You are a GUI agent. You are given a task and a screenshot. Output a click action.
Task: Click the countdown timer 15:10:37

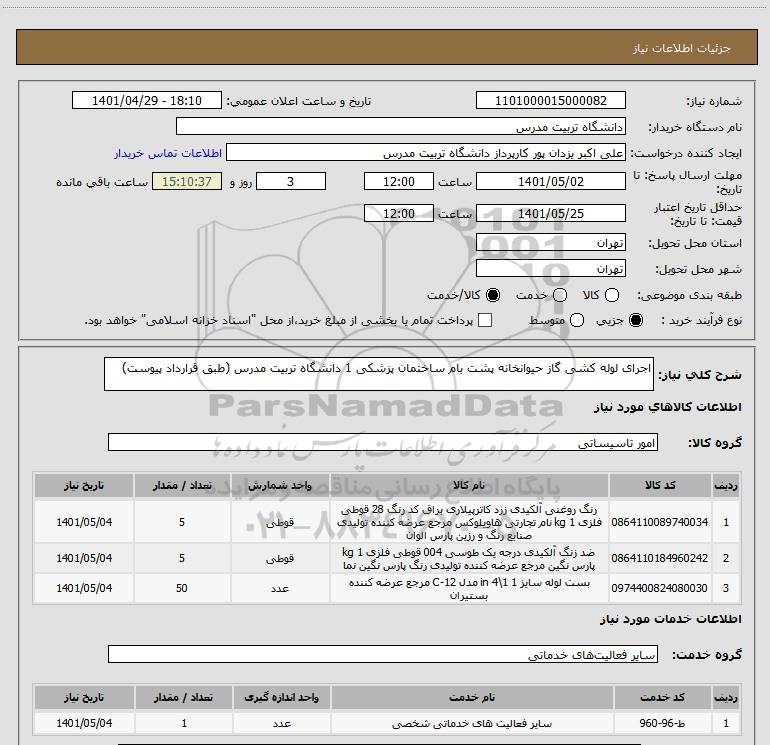187,181
